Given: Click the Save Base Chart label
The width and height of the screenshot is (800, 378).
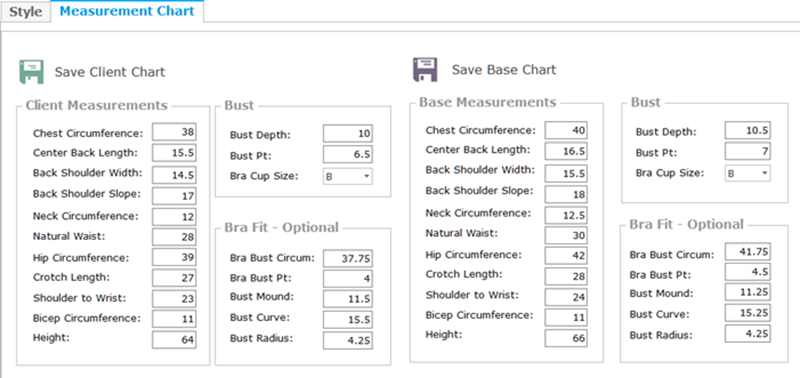Looking at the screenshot, I should [x=504, y=70].
